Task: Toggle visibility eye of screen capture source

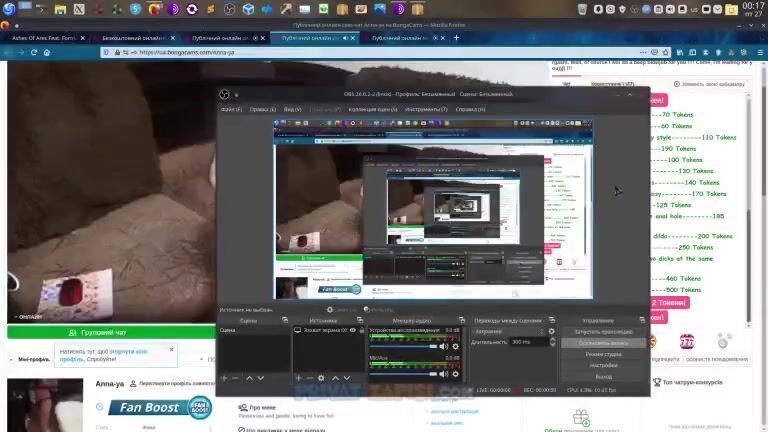Action: [352, 330]
